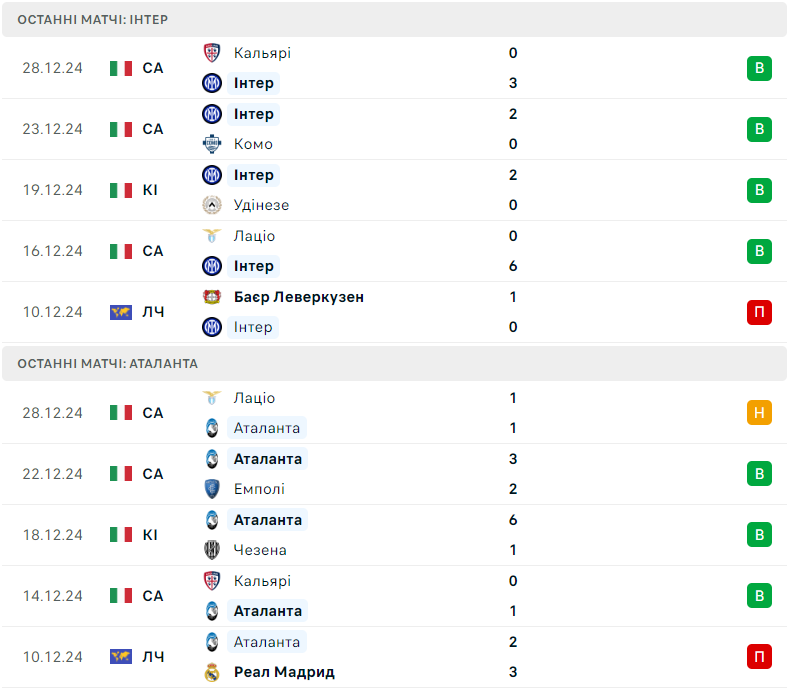The width and height of the screenshot is (789, 690).
Task: Click the Empoli team logo
Action: pyautogui.click(x=211, y=489)
